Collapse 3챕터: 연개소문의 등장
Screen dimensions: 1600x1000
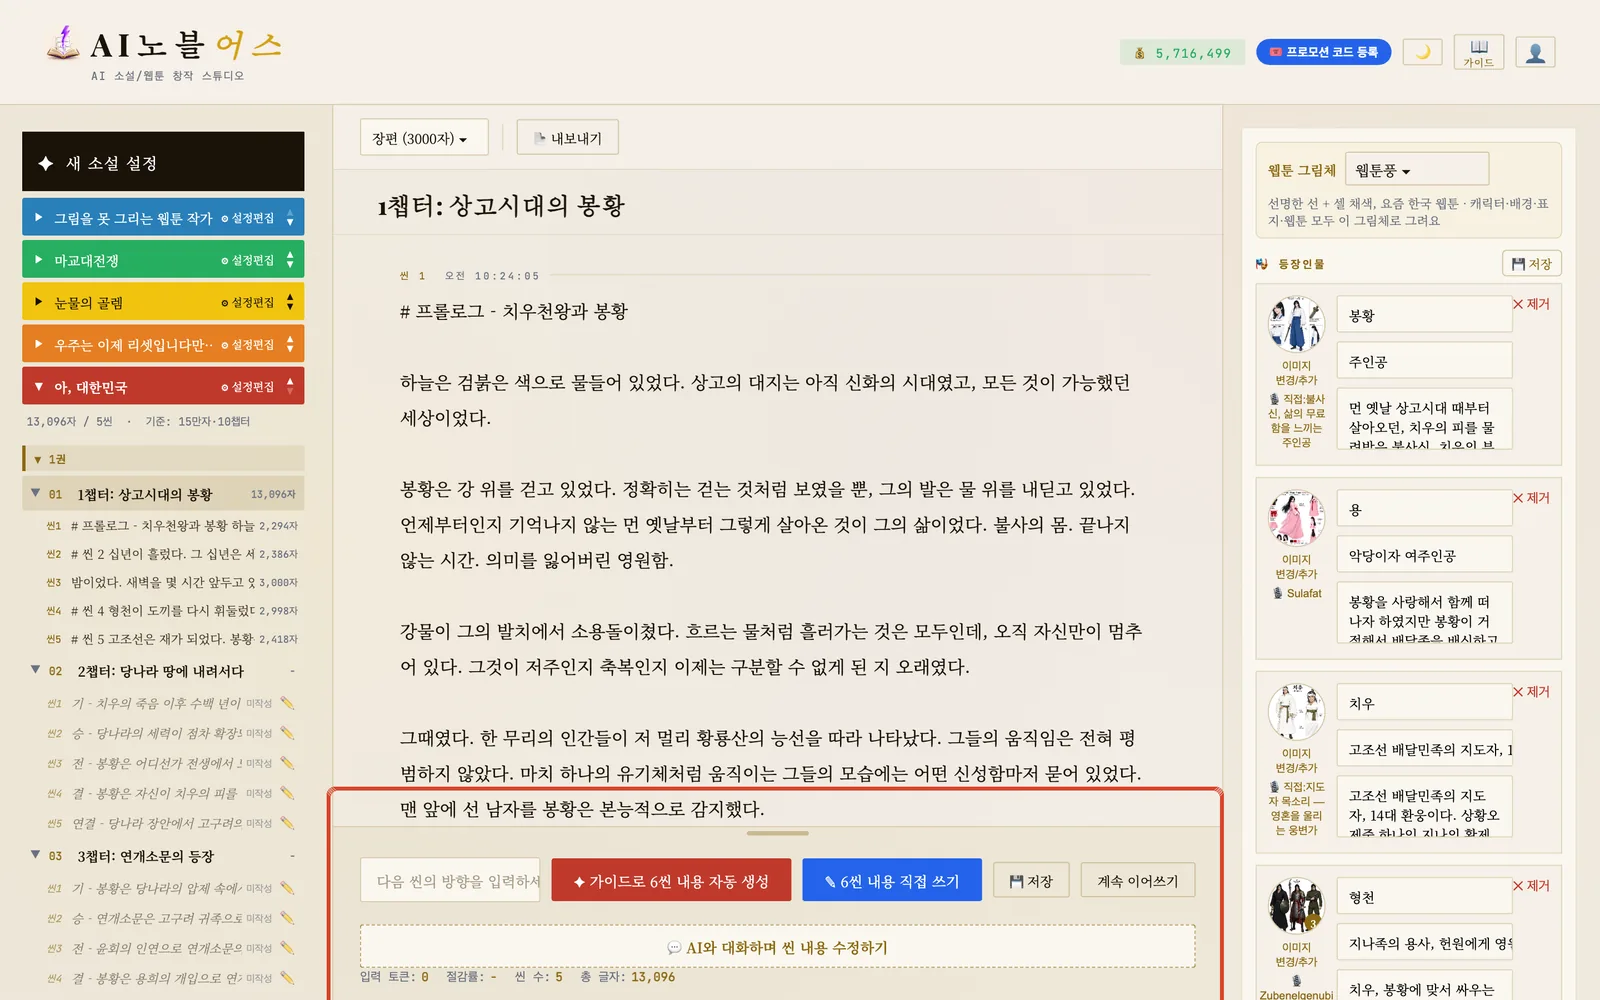[x=36, y=855]
